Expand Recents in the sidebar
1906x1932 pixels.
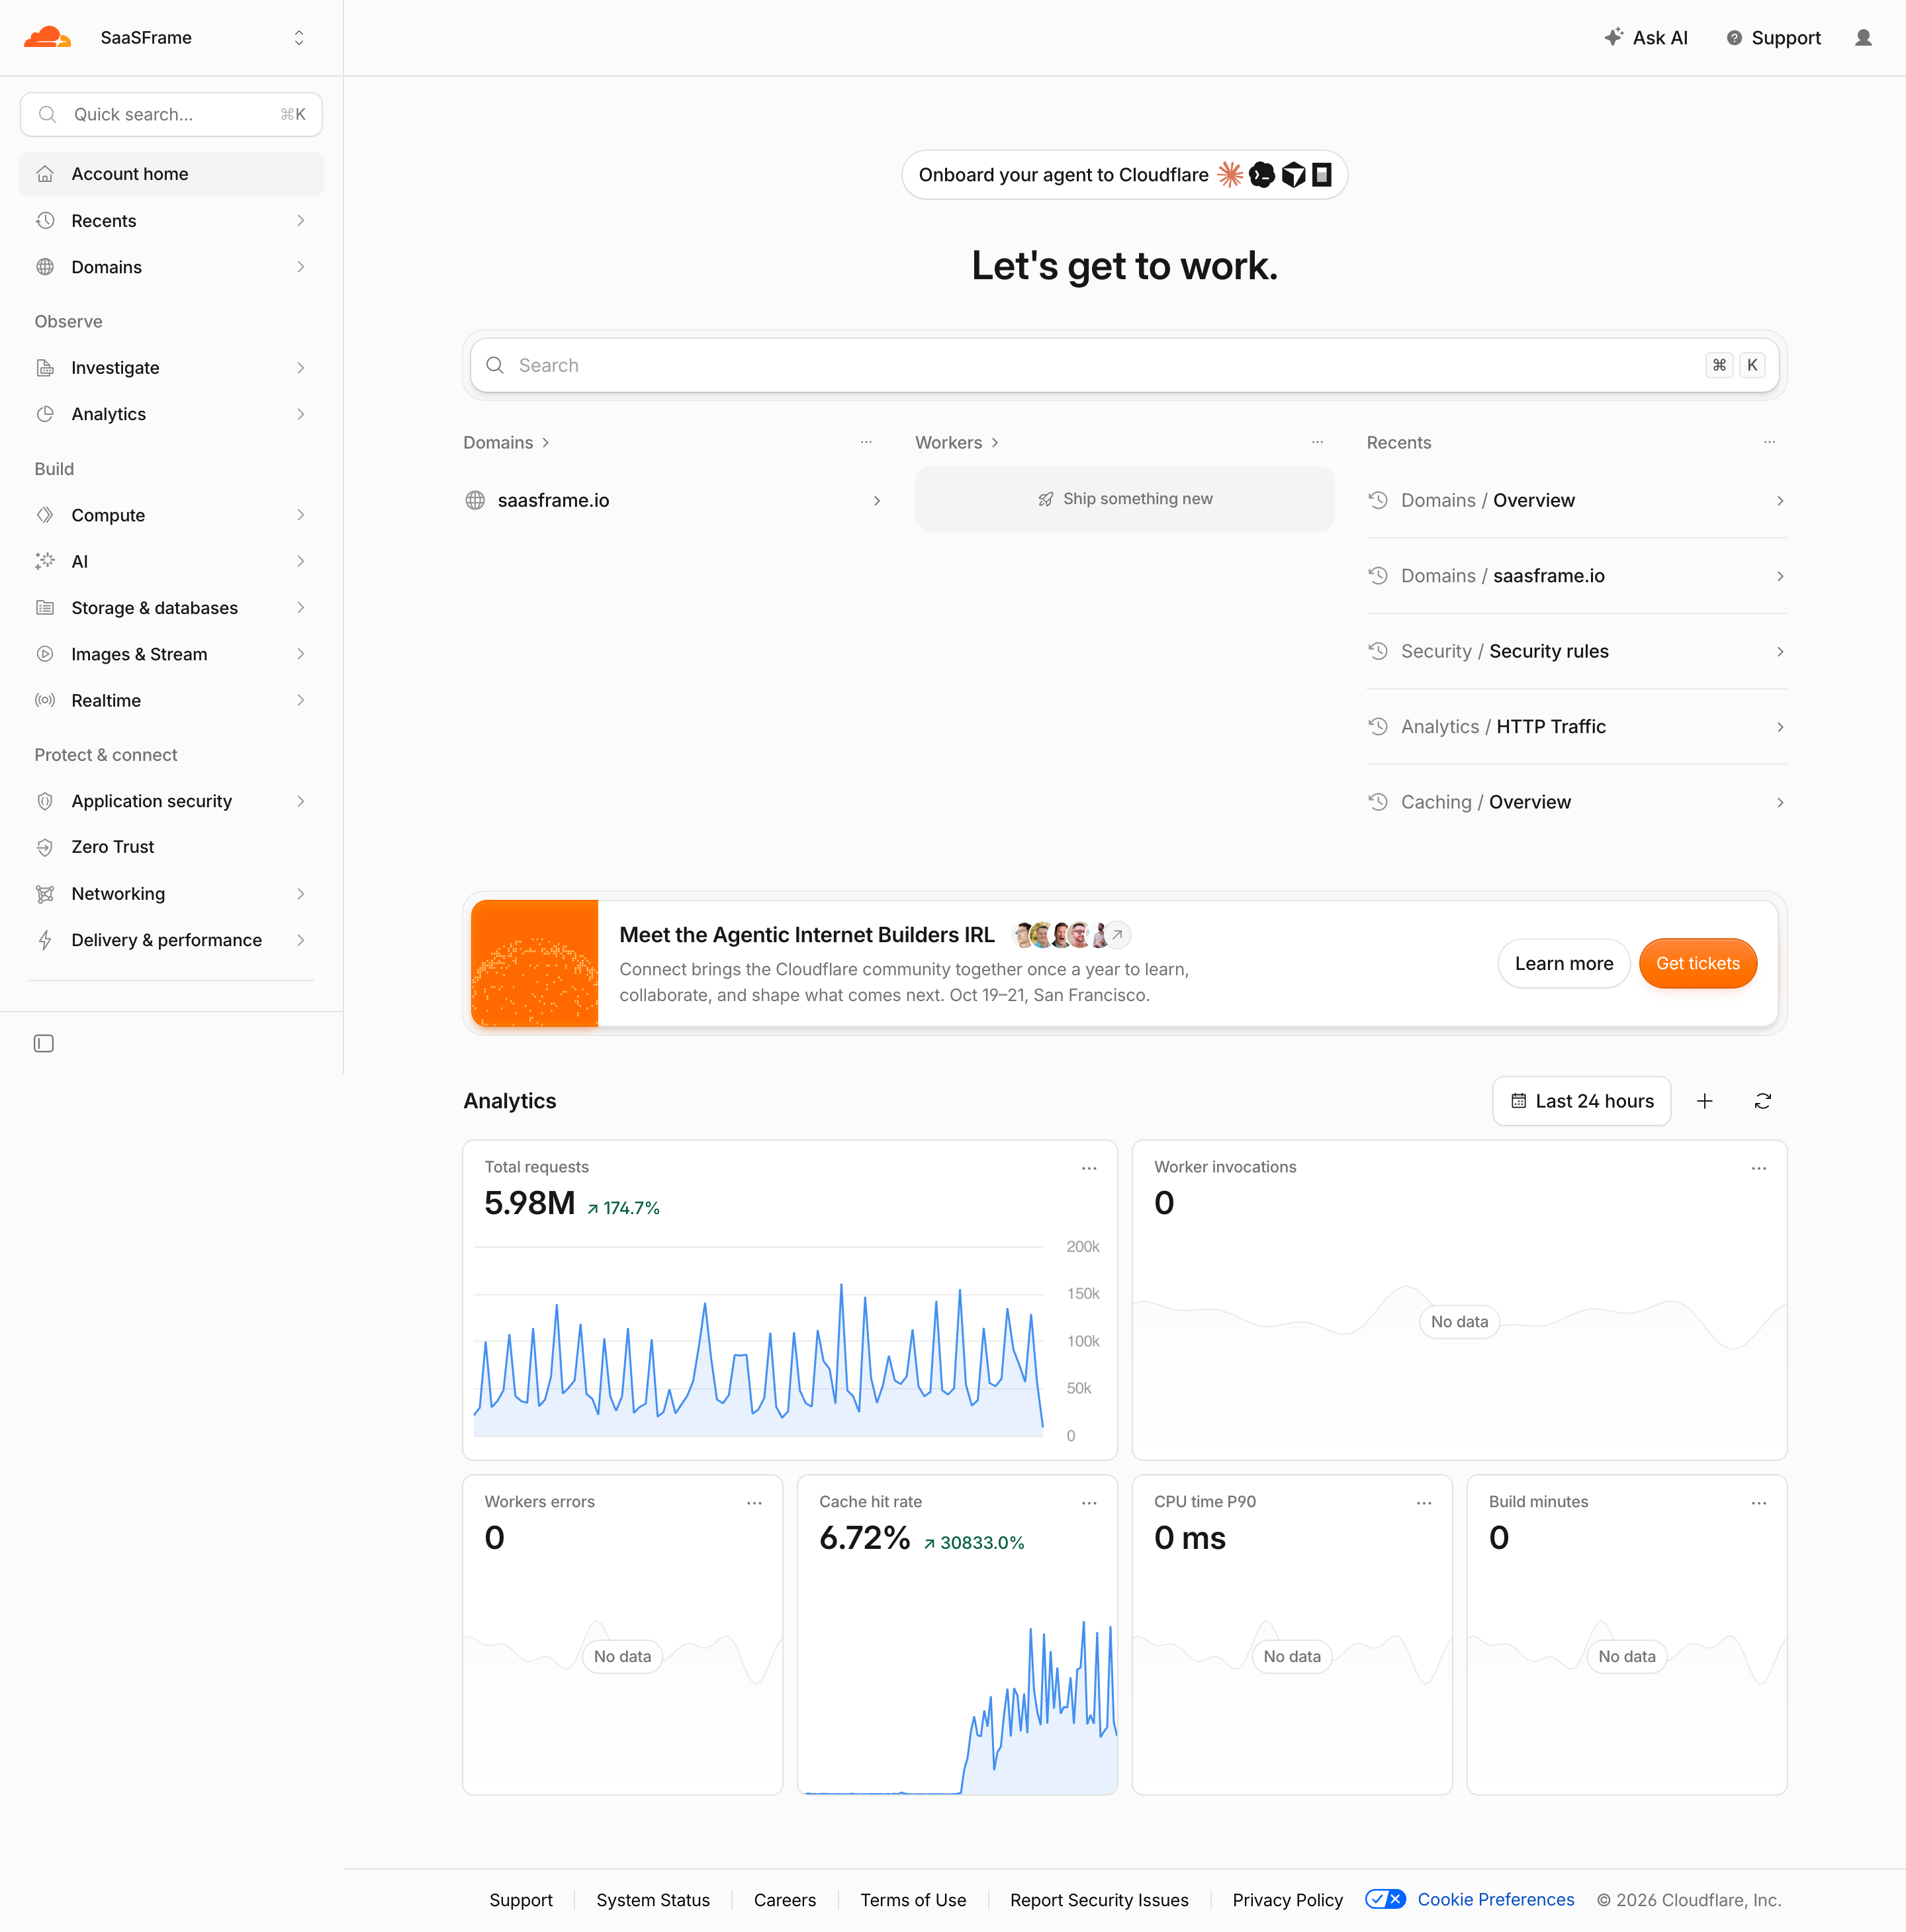171,220
